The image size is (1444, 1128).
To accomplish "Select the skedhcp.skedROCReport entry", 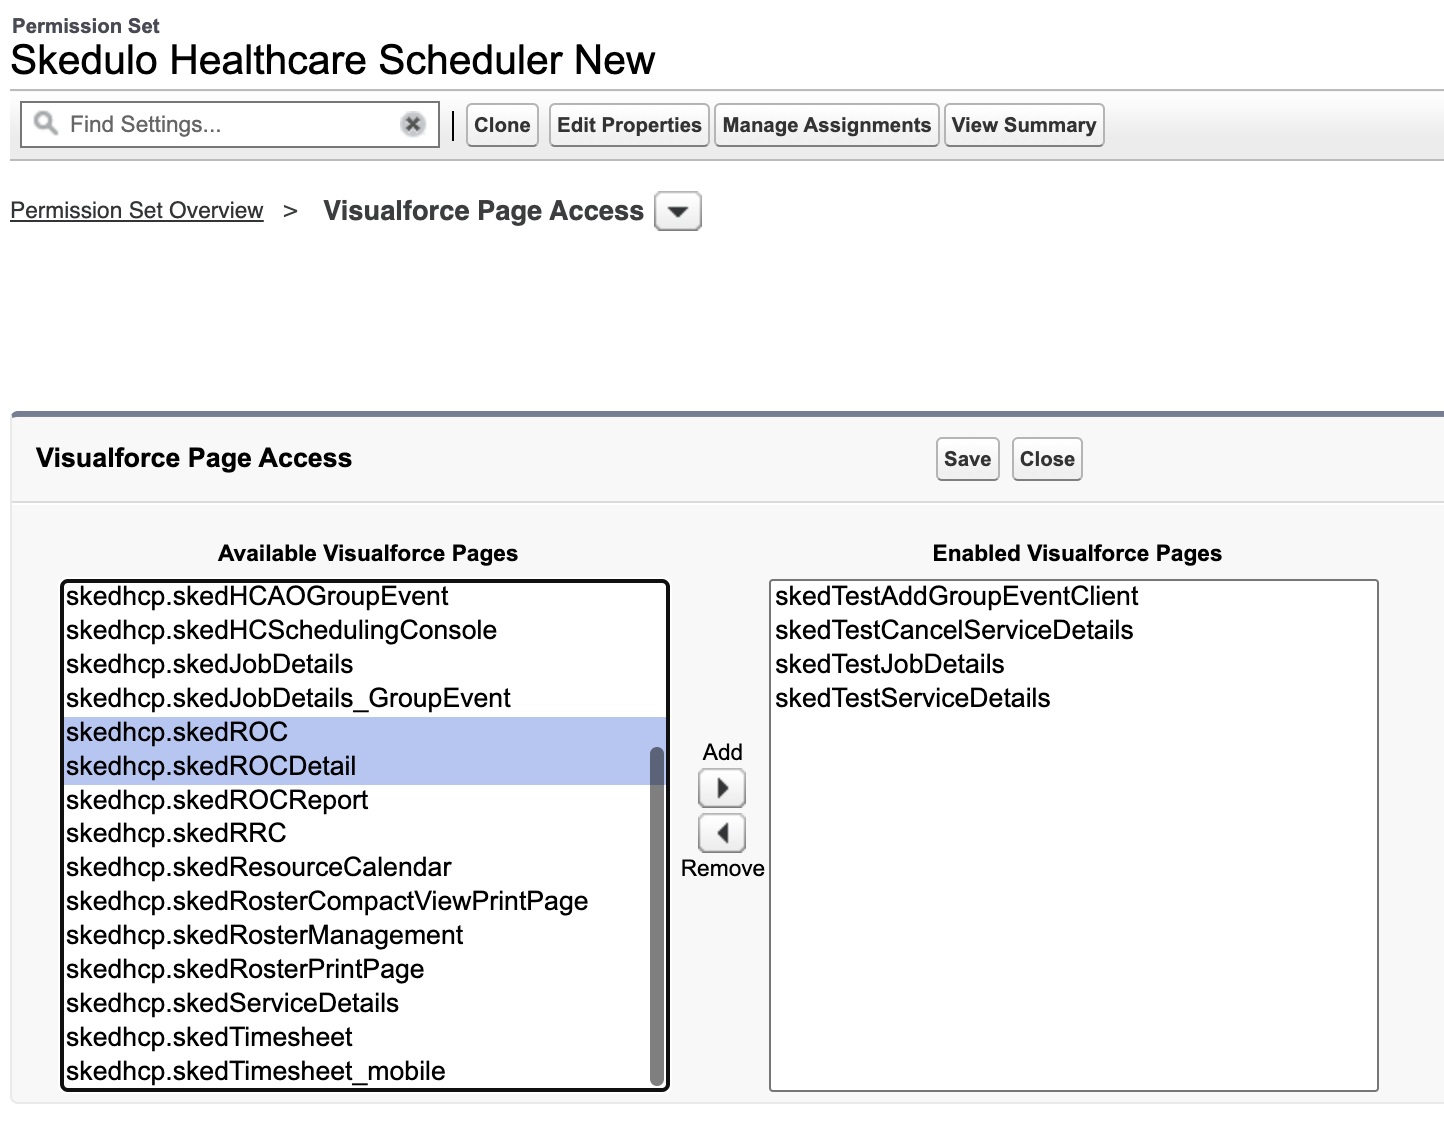I will point(356,801).
